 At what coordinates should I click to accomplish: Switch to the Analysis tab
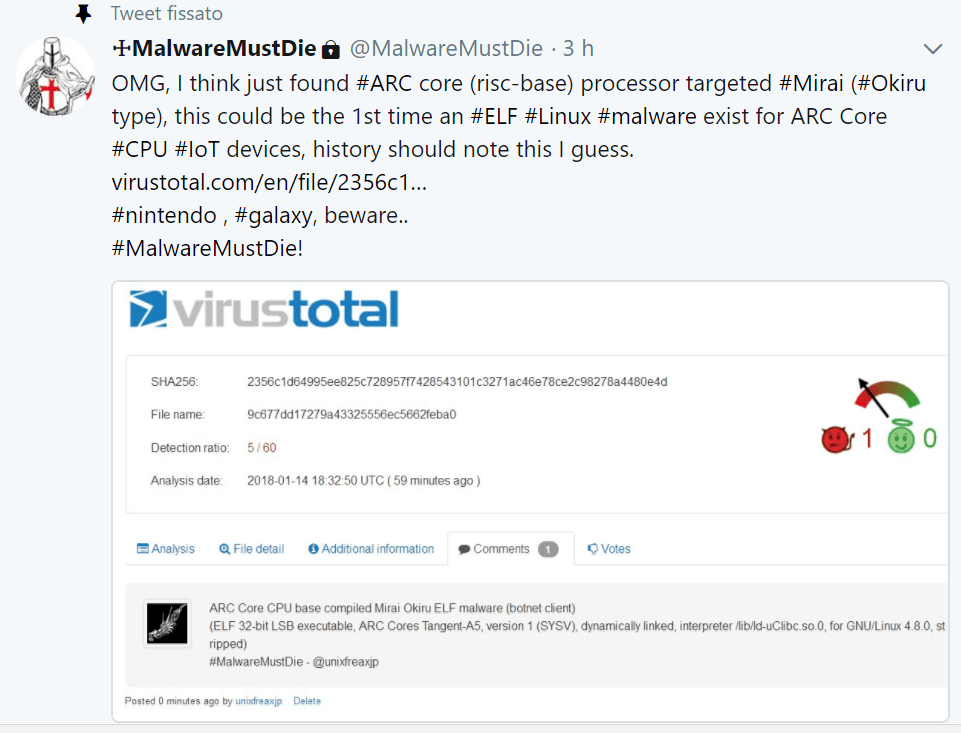tap(165, 549)
